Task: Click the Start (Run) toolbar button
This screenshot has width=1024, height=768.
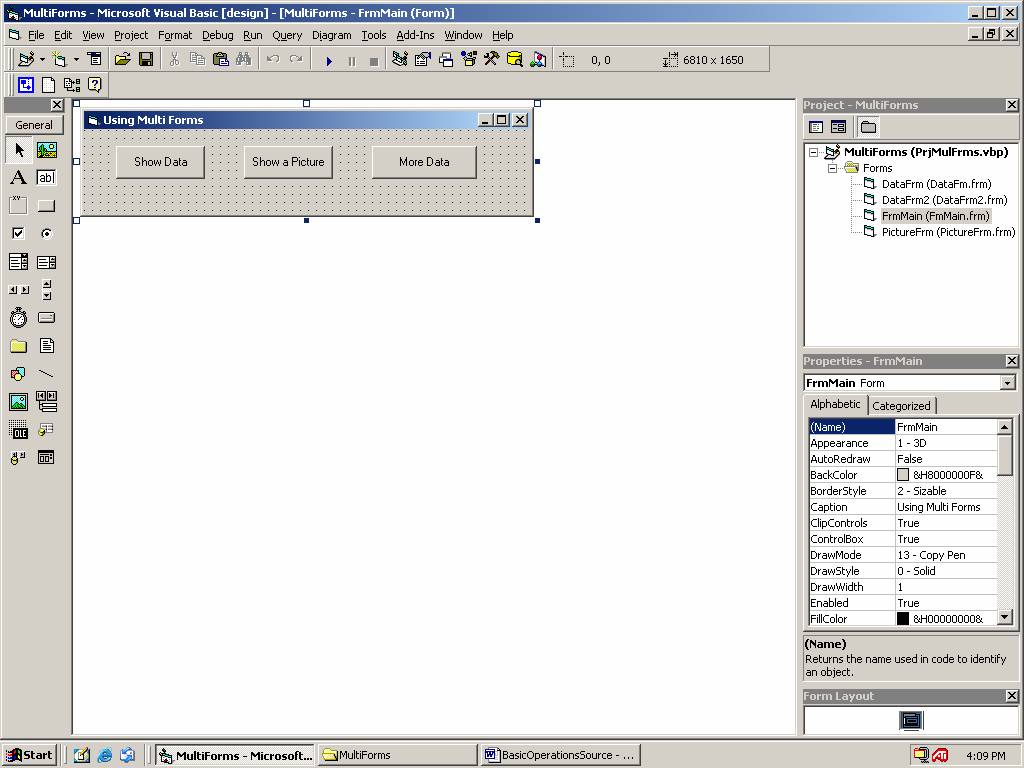Action: click(329, 60)
